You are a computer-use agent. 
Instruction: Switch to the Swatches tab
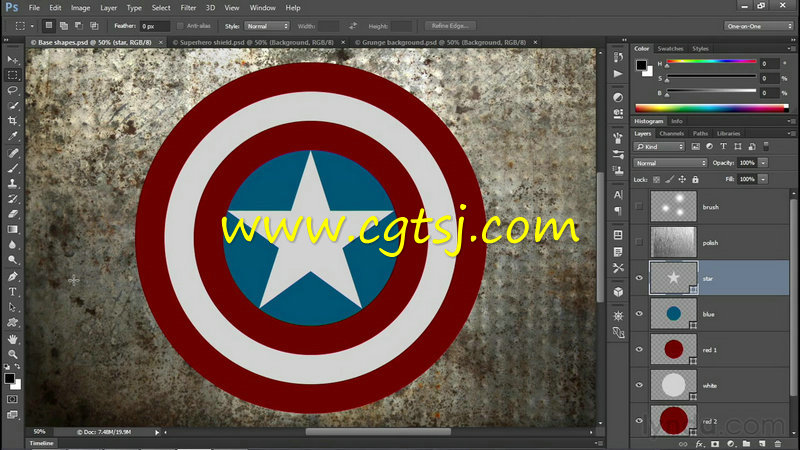pyautogui.click(x=670, y=48)
